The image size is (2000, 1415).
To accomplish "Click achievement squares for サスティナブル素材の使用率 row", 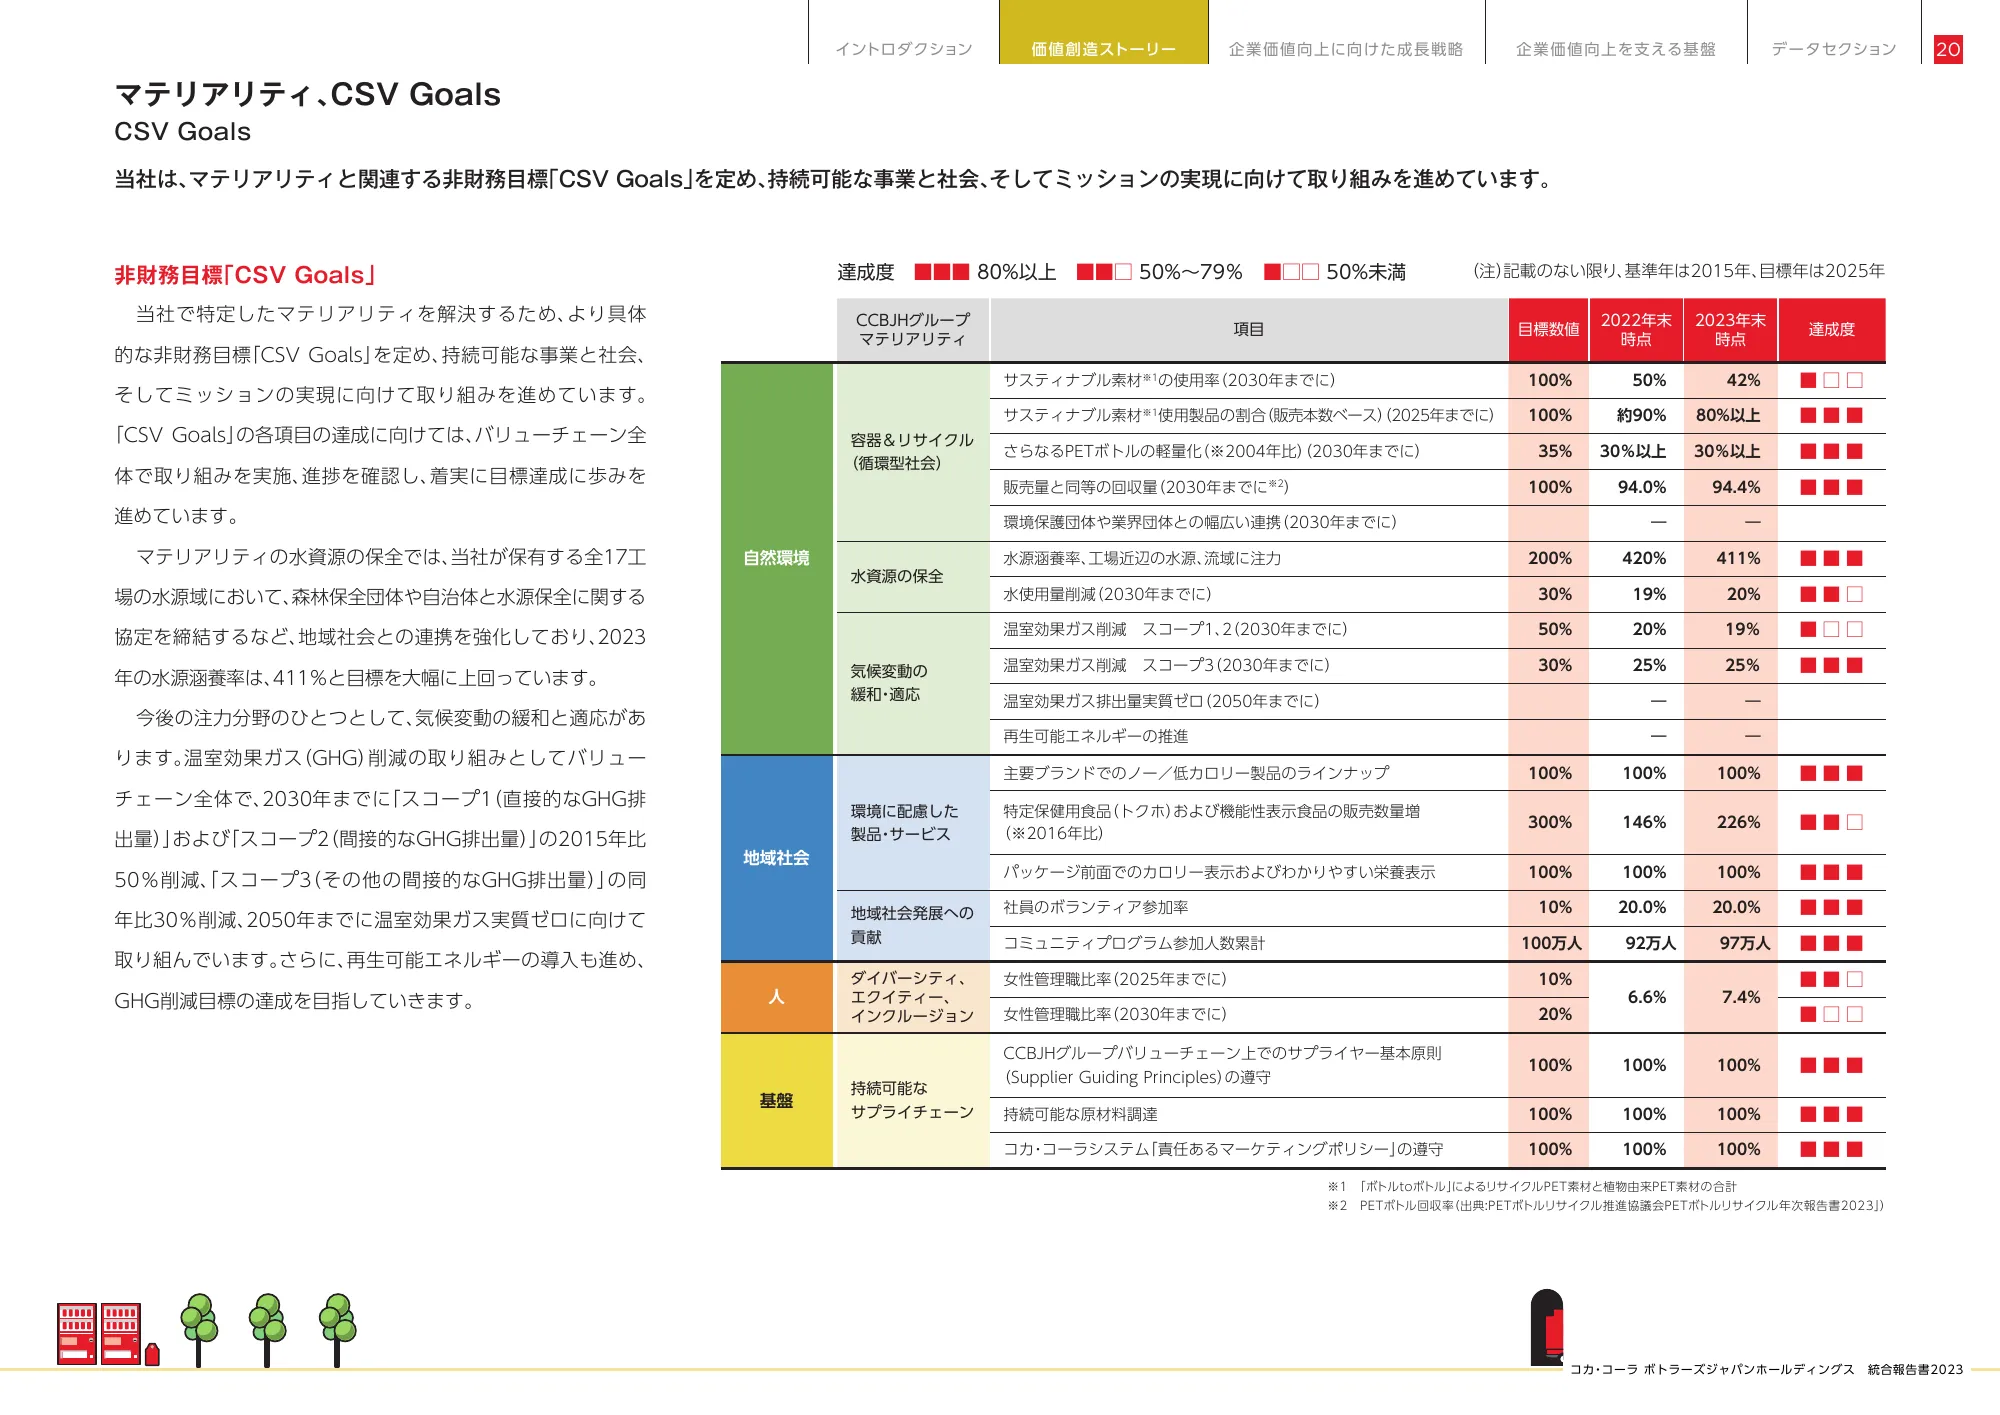I will pos(1832,380).
